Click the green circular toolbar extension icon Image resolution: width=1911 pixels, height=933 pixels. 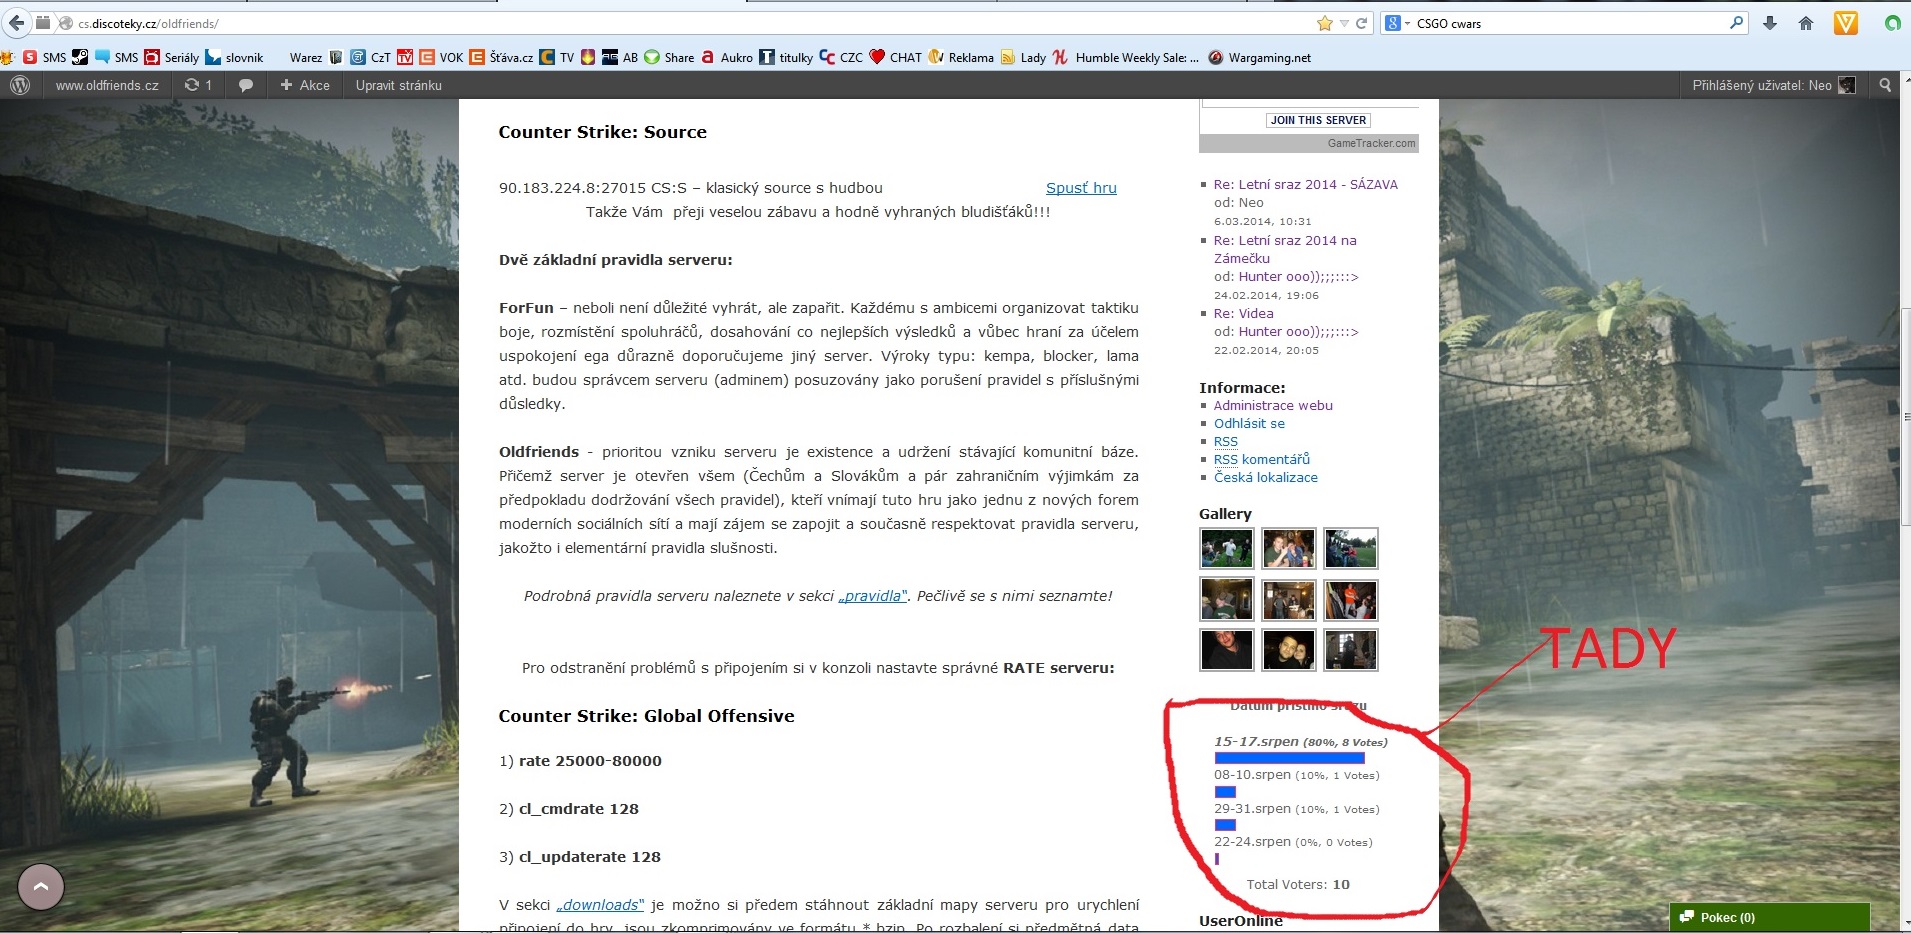pos(1893,23)
